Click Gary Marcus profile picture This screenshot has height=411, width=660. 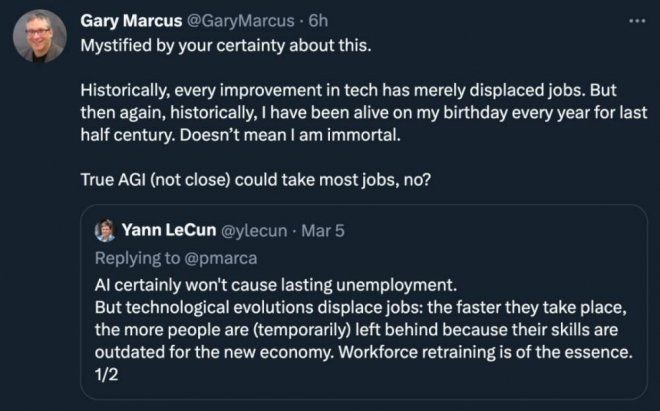(39, 35)
